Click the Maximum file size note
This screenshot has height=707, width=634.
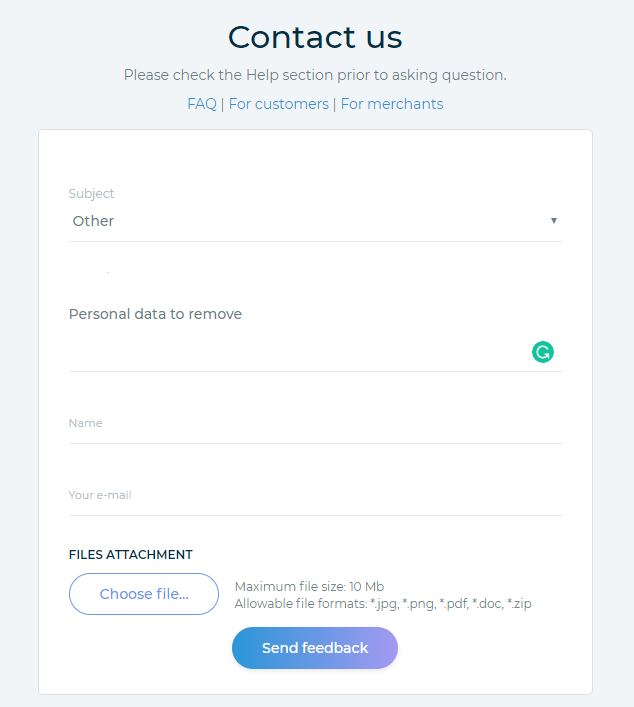[309, 587]
